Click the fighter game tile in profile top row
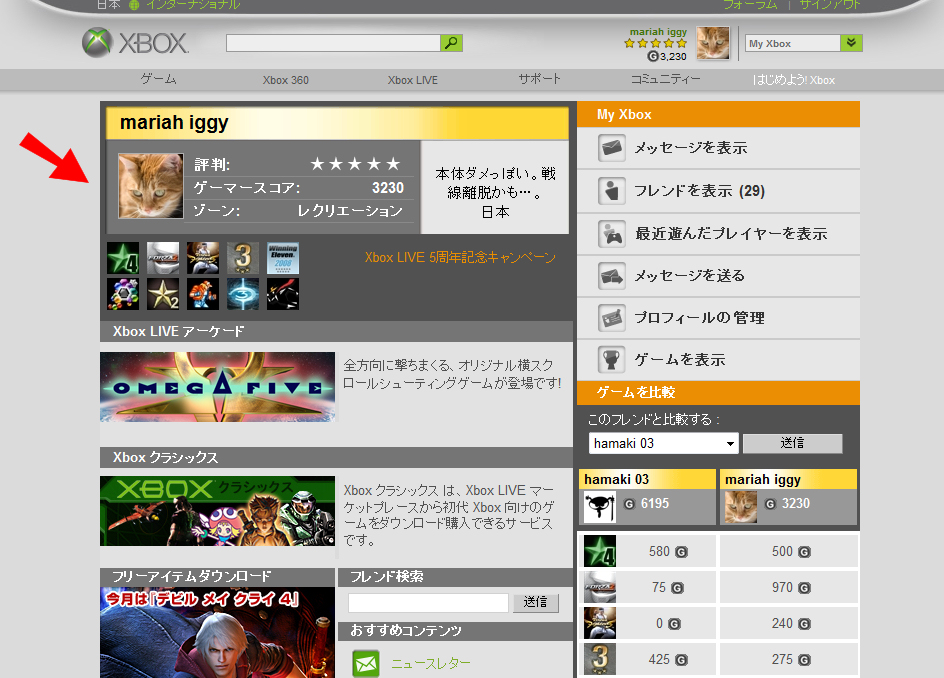Screen dimensions: 944x678 (x=203, y=258)
